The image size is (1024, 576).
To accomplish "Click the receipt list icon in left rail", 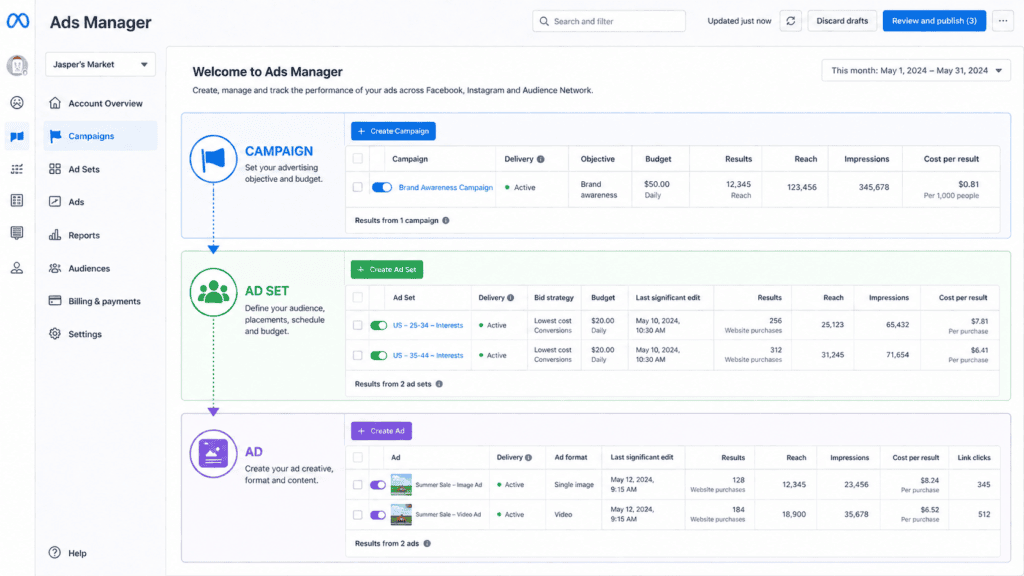I will pyautogui.click(x=17, y=233).
